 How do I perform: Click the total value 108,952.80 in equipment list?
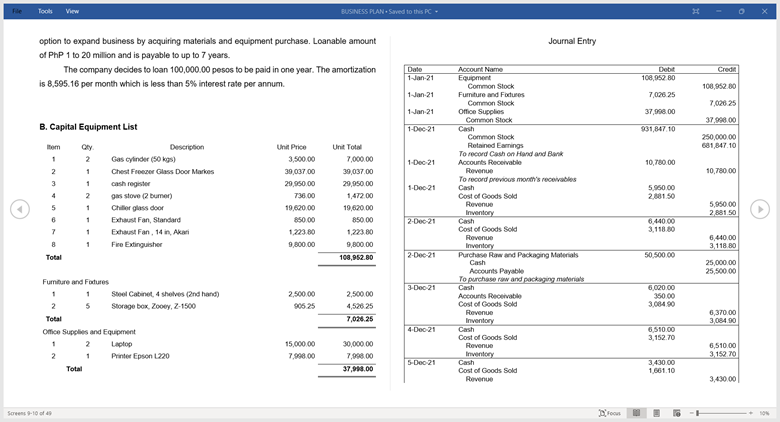click(356, 258)
